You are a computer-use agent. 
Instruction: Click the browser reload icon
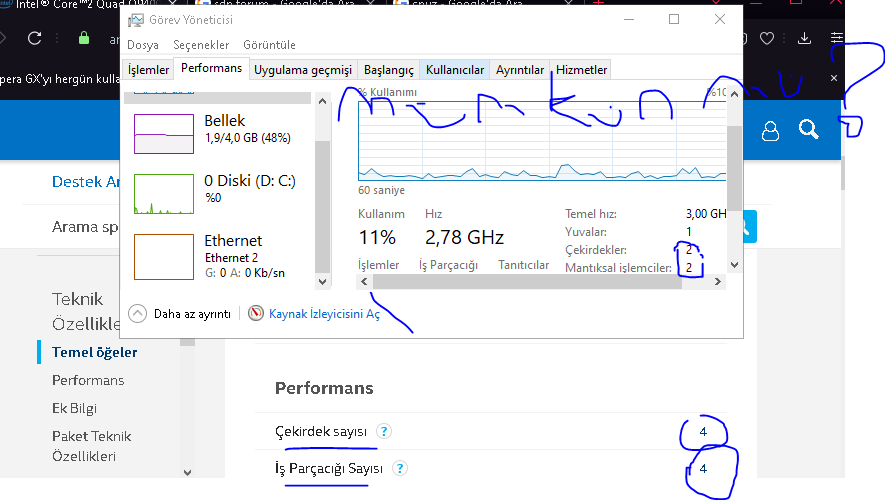coord(34,38)
